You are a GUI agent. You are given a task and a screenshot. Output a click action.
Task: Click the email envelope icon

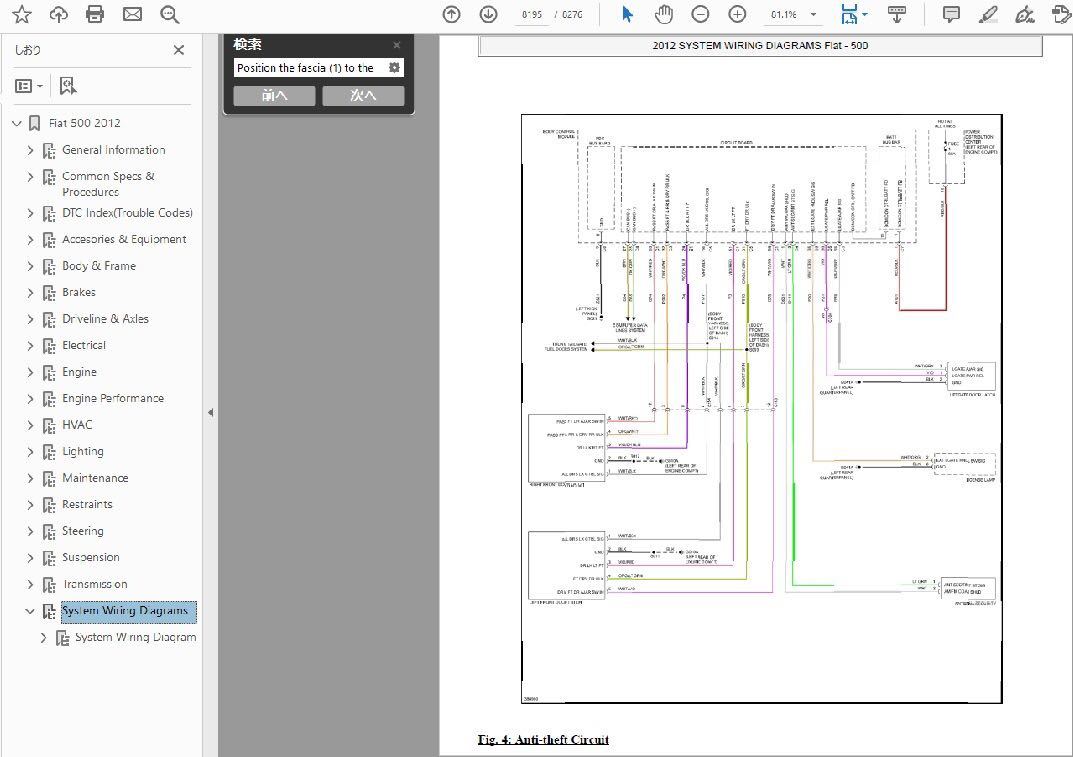pos(132,14)
